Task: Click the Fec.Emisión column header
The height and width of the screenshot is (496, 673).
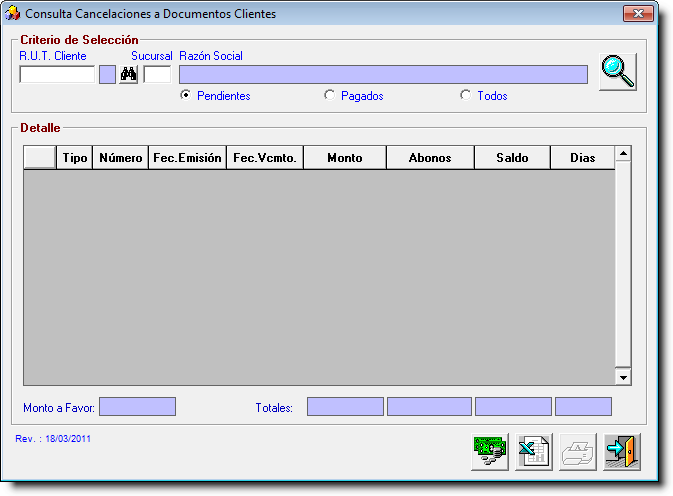Action: pos(187,158)
